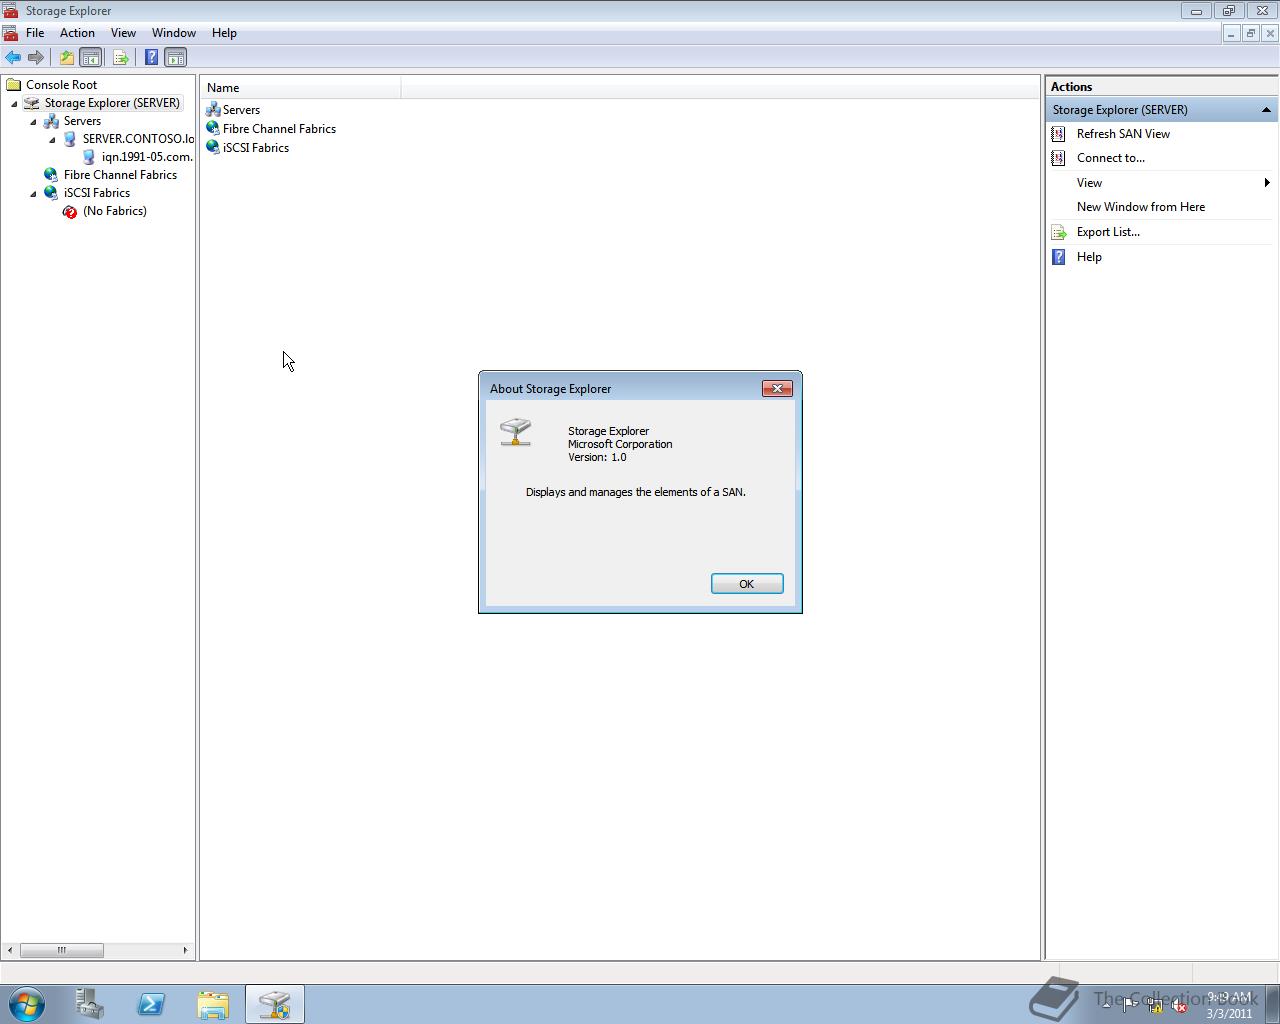Select Storage Explorer (SERVER) tree node
The height and width of the screenshot is (1024, 1280).
112,103
